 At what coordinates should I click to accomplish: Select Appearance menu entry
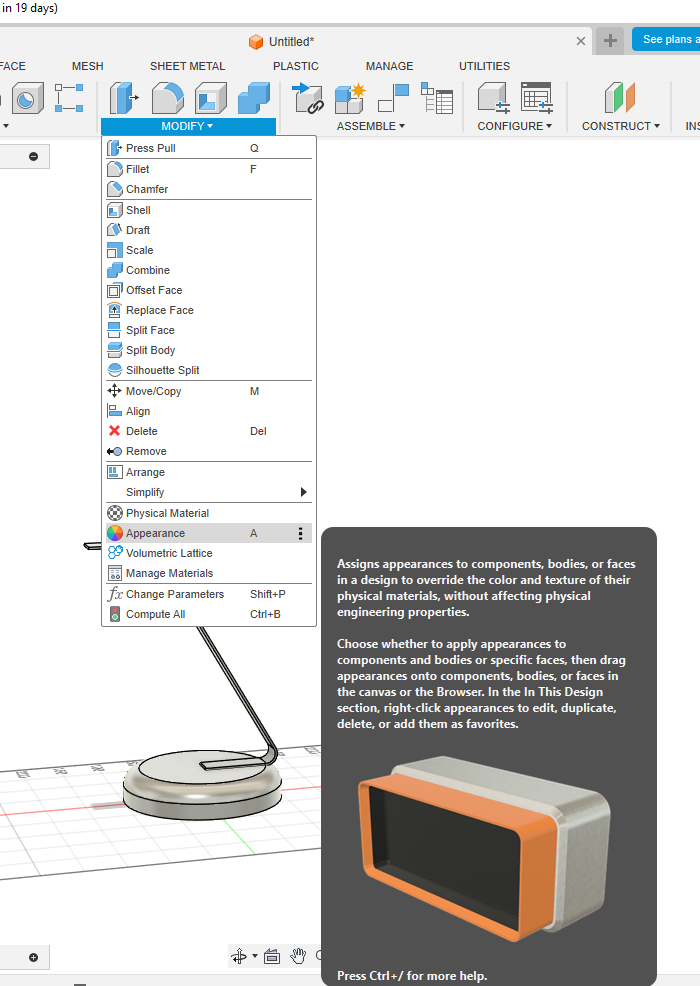tap(208, 533)
